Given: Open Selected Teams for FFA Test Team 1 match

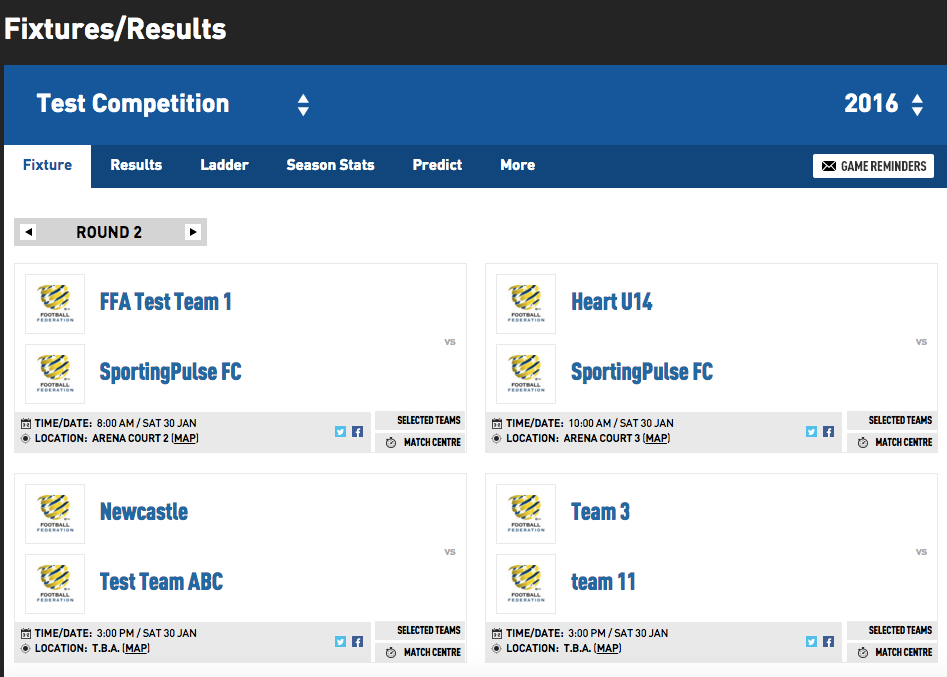Looking at the screenshot, I should coord(420,420).
